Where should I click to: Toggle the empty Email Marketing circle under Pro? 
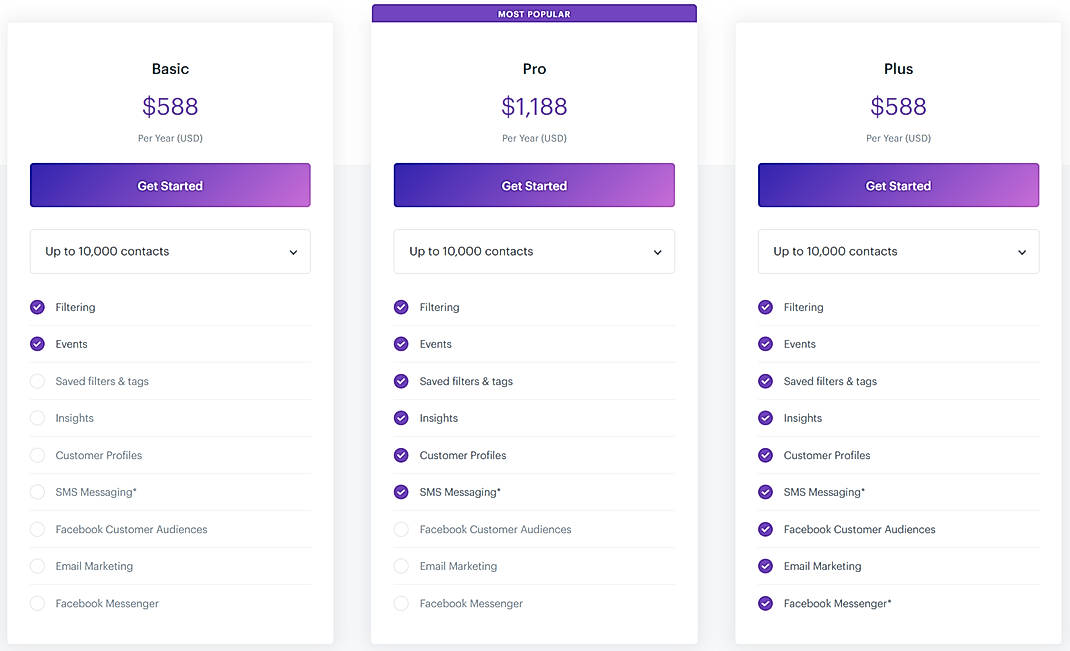[401, 566]
